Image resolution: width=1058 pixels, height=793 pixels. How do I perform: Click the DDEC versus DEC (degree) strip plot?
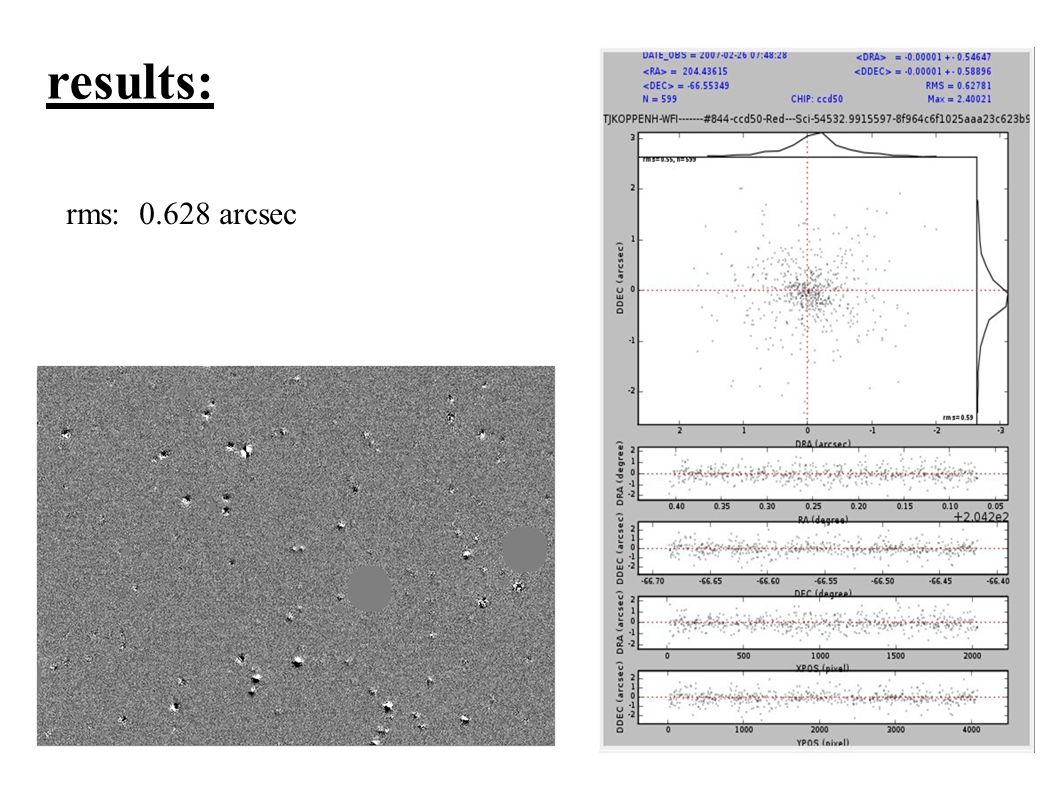pyautogui.click(x=823, y=548)
